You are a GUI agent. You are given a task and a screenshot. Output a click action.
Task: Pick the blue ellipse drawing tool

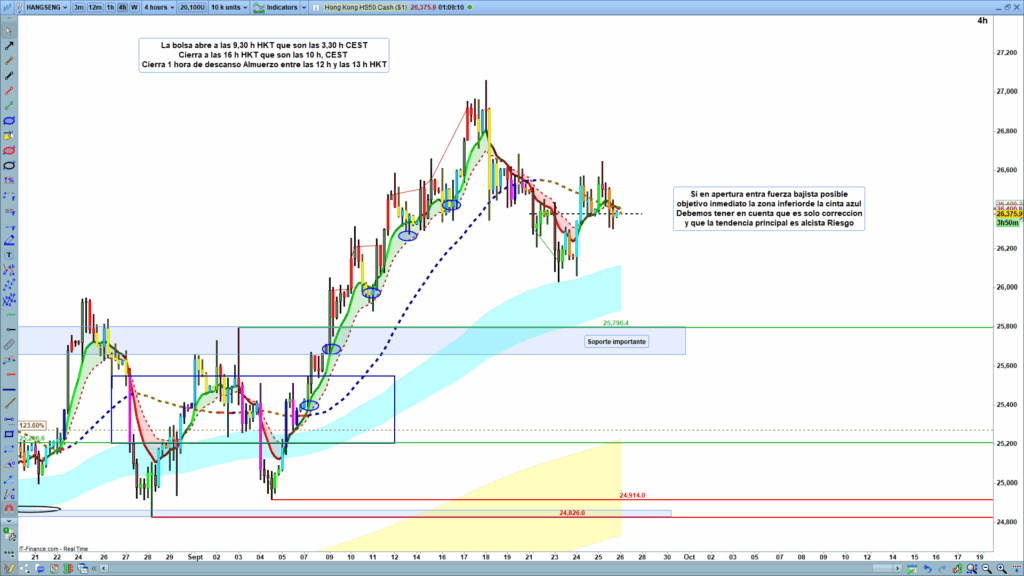[x=9, y=120]
